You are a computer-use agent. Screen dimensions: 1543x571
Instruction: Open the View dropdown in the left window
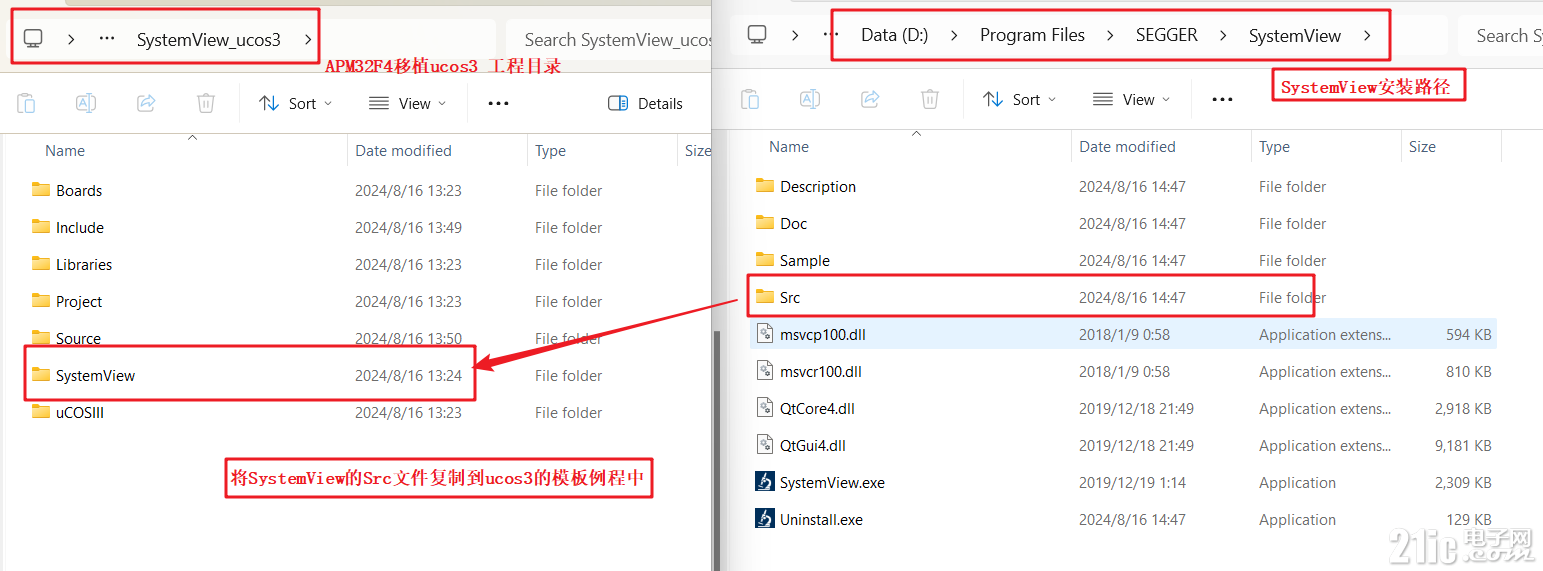tap(407, 103)
